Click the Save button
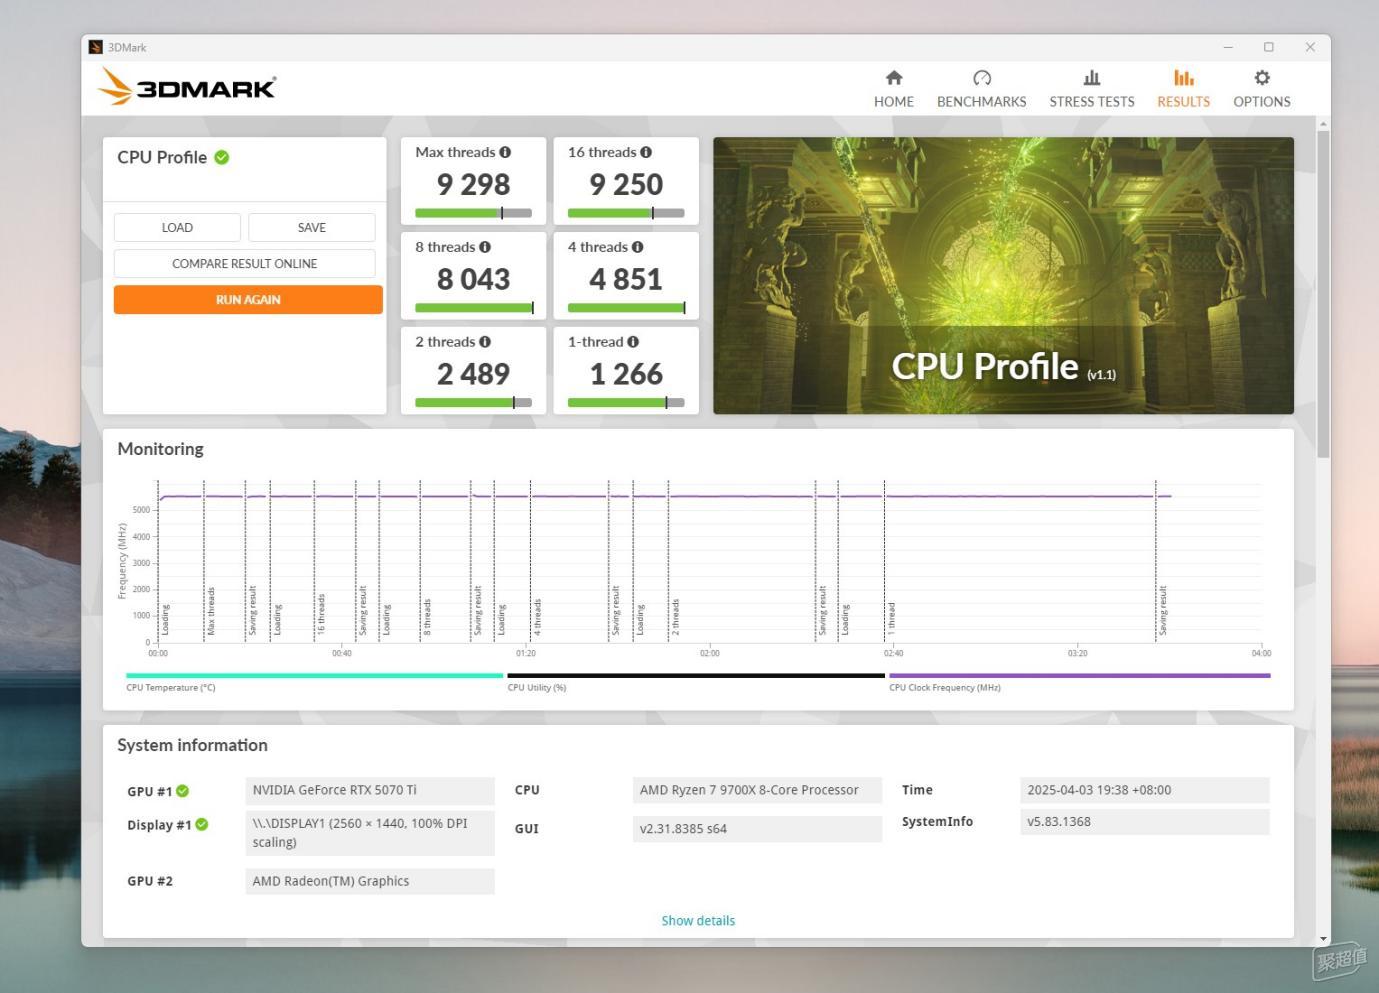The image size is (1379, 993). 311,227
